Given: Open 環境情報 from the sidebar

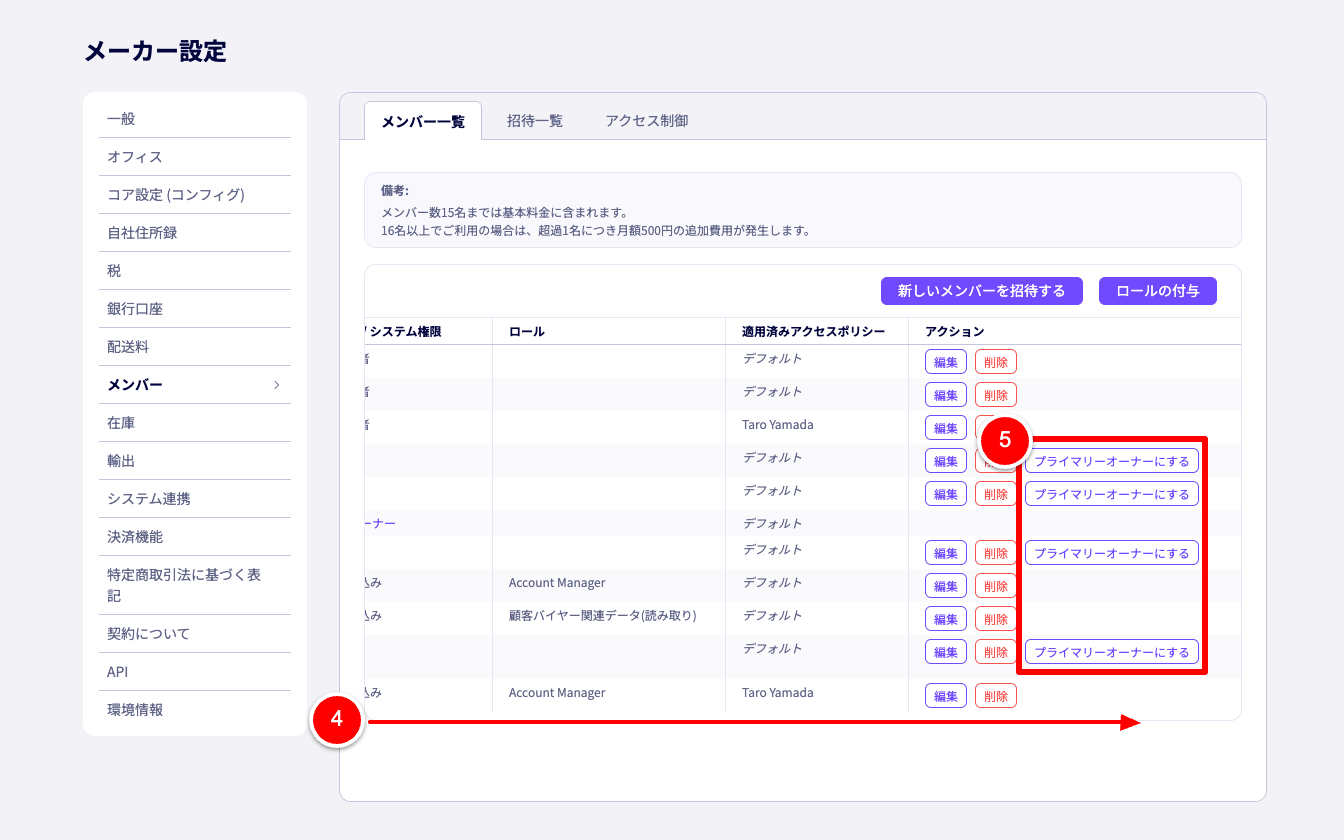Looking at the screenshot, I should click(x=135, y=710).
